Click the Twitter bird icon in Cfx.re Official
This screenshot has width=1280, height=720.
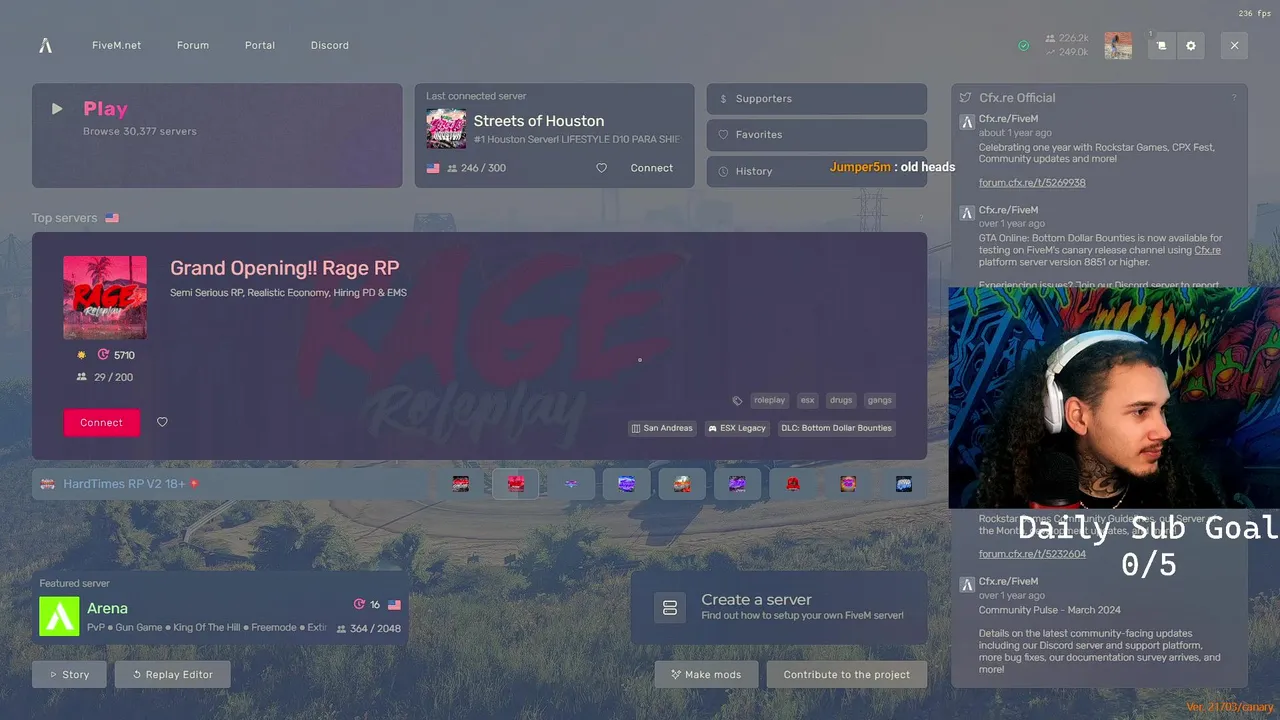pos(965,98)
